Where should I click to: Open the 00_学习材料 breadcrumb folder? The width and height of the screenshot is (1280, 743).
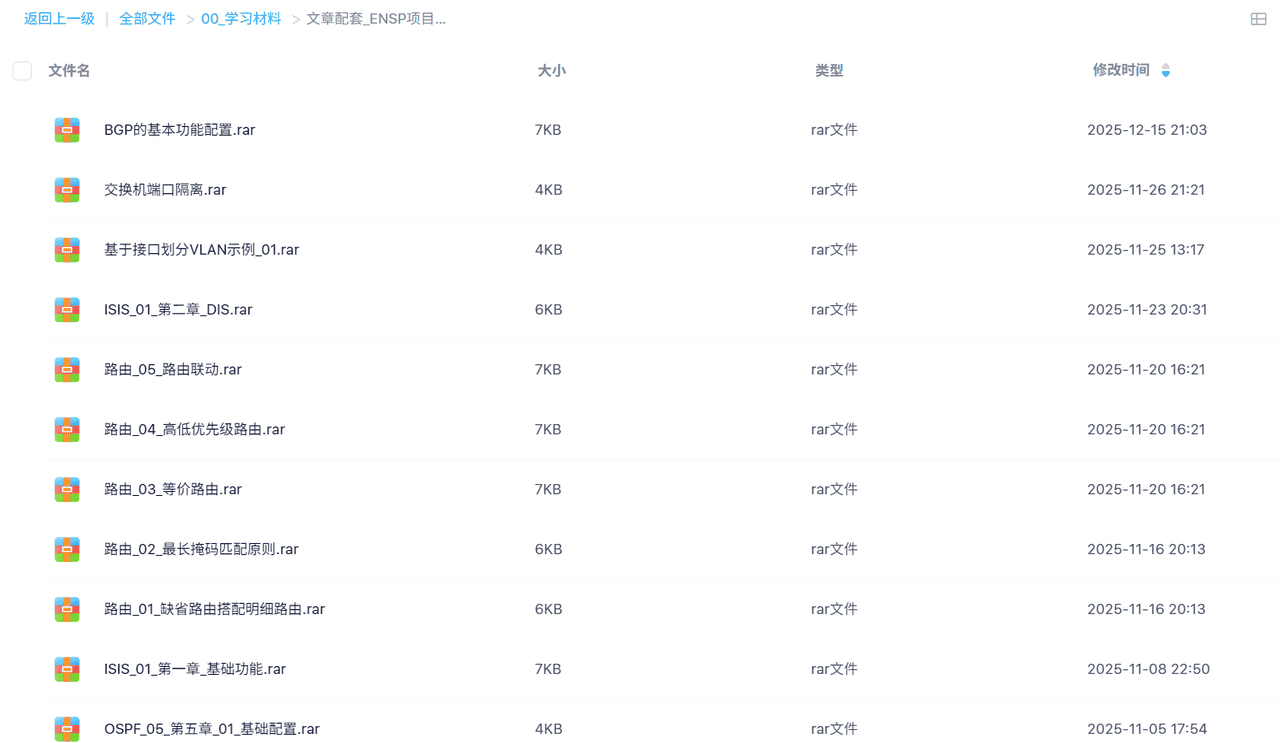click(241, 19)
